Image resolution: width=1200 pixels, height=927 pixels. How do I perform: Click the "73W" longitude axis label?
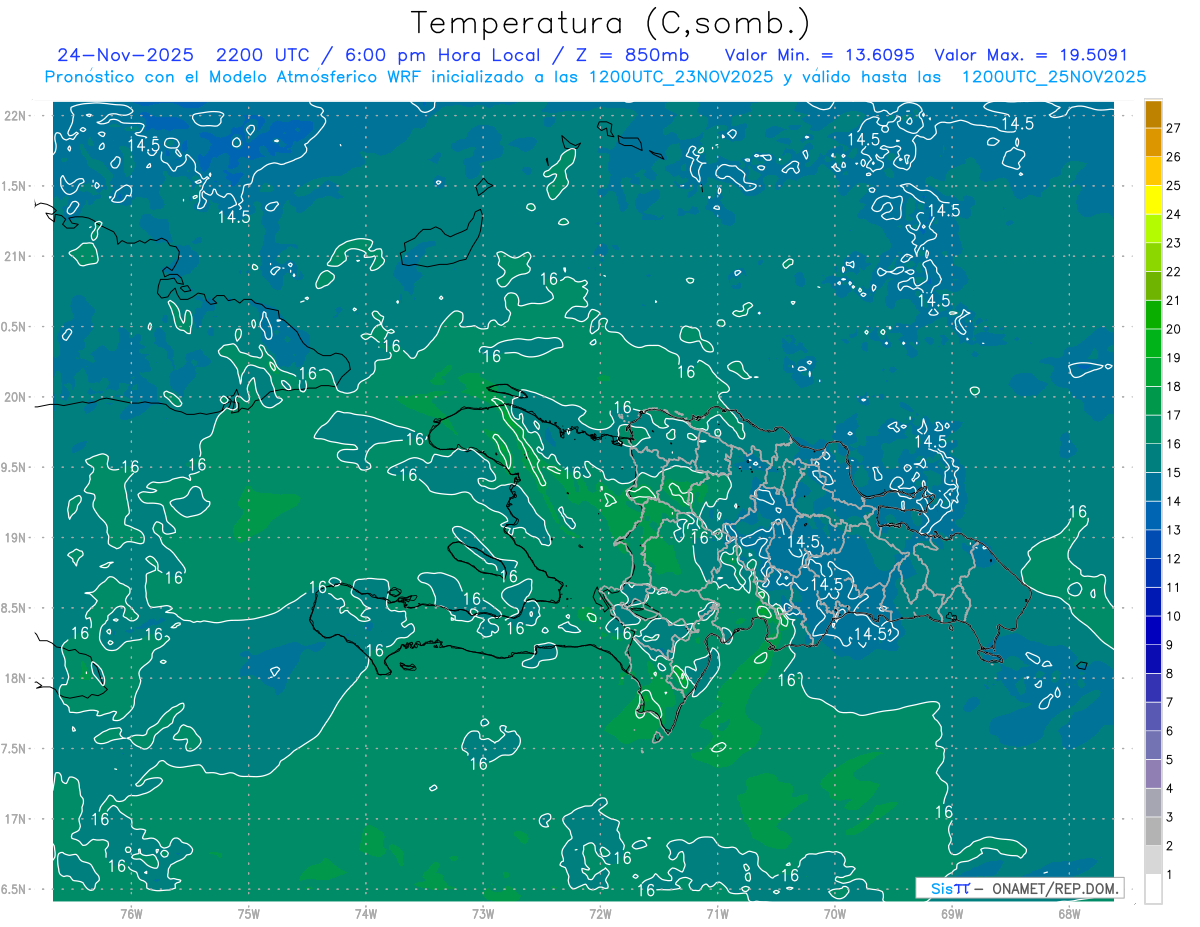[483, 913]
